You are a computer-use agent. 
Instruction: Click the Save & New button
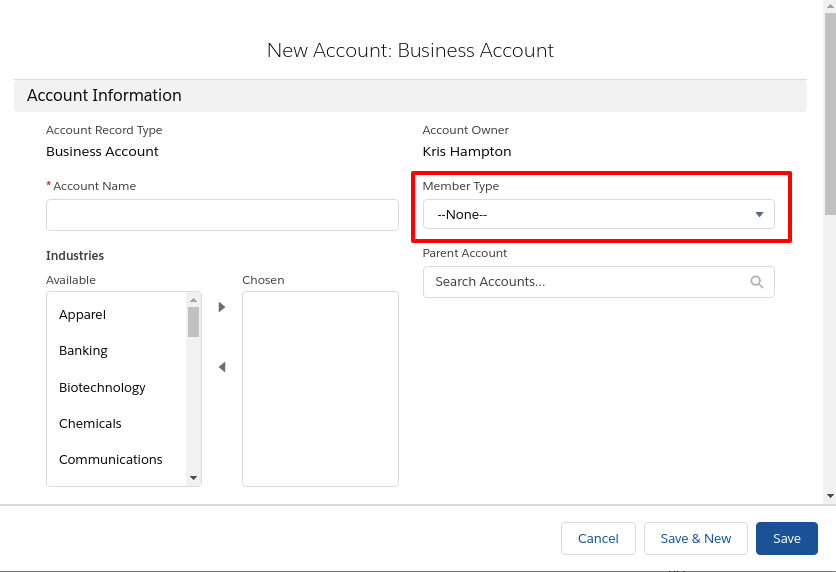click(x=696, y=538)
